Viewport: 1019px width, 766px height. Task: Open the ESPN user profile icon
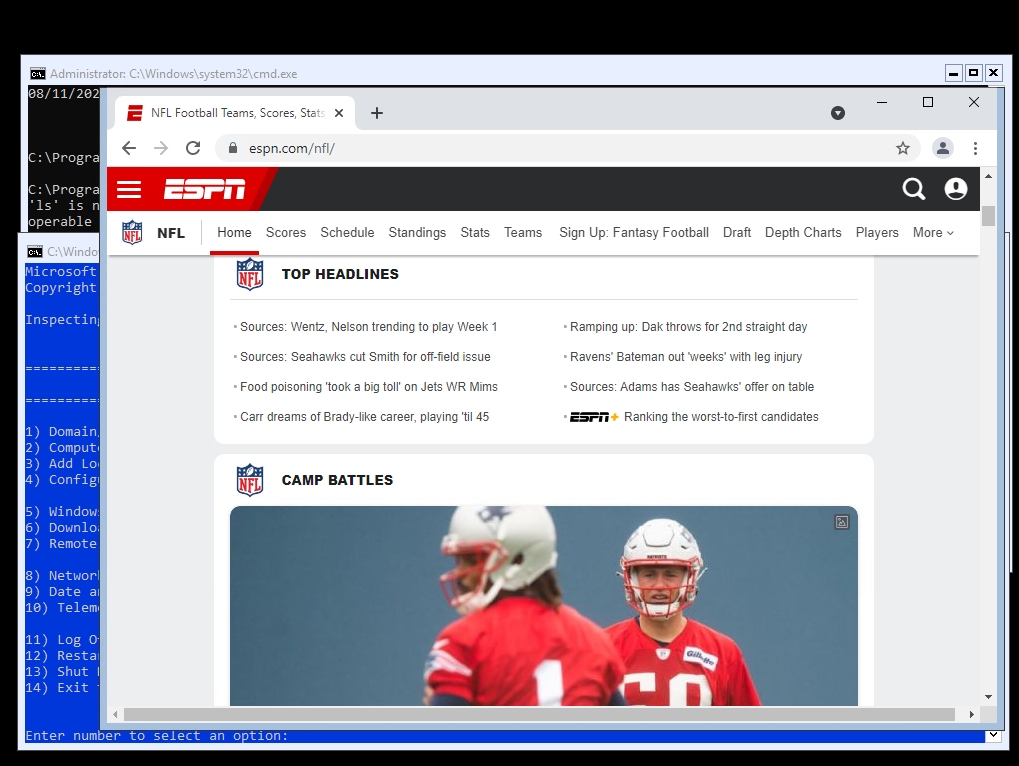955,189
